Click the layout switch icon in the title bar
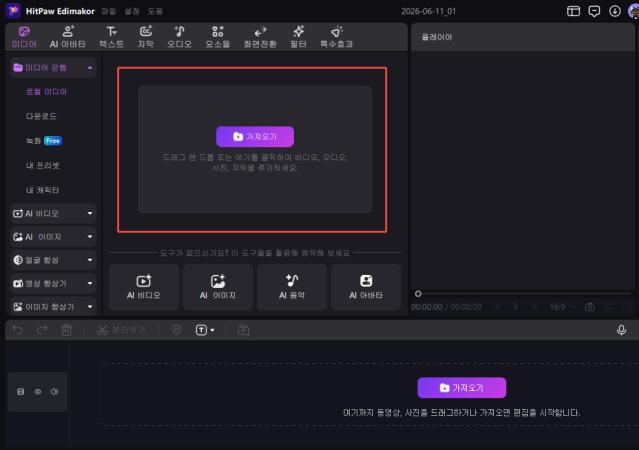Screen dimensions: 639x450 pos(573,11)
